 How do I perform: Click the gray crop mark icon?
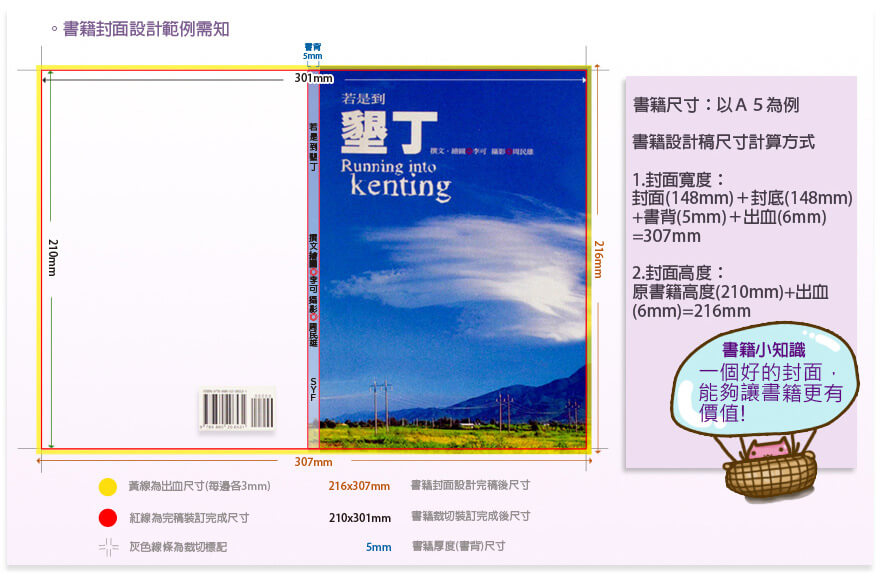[x=108, y=547]
